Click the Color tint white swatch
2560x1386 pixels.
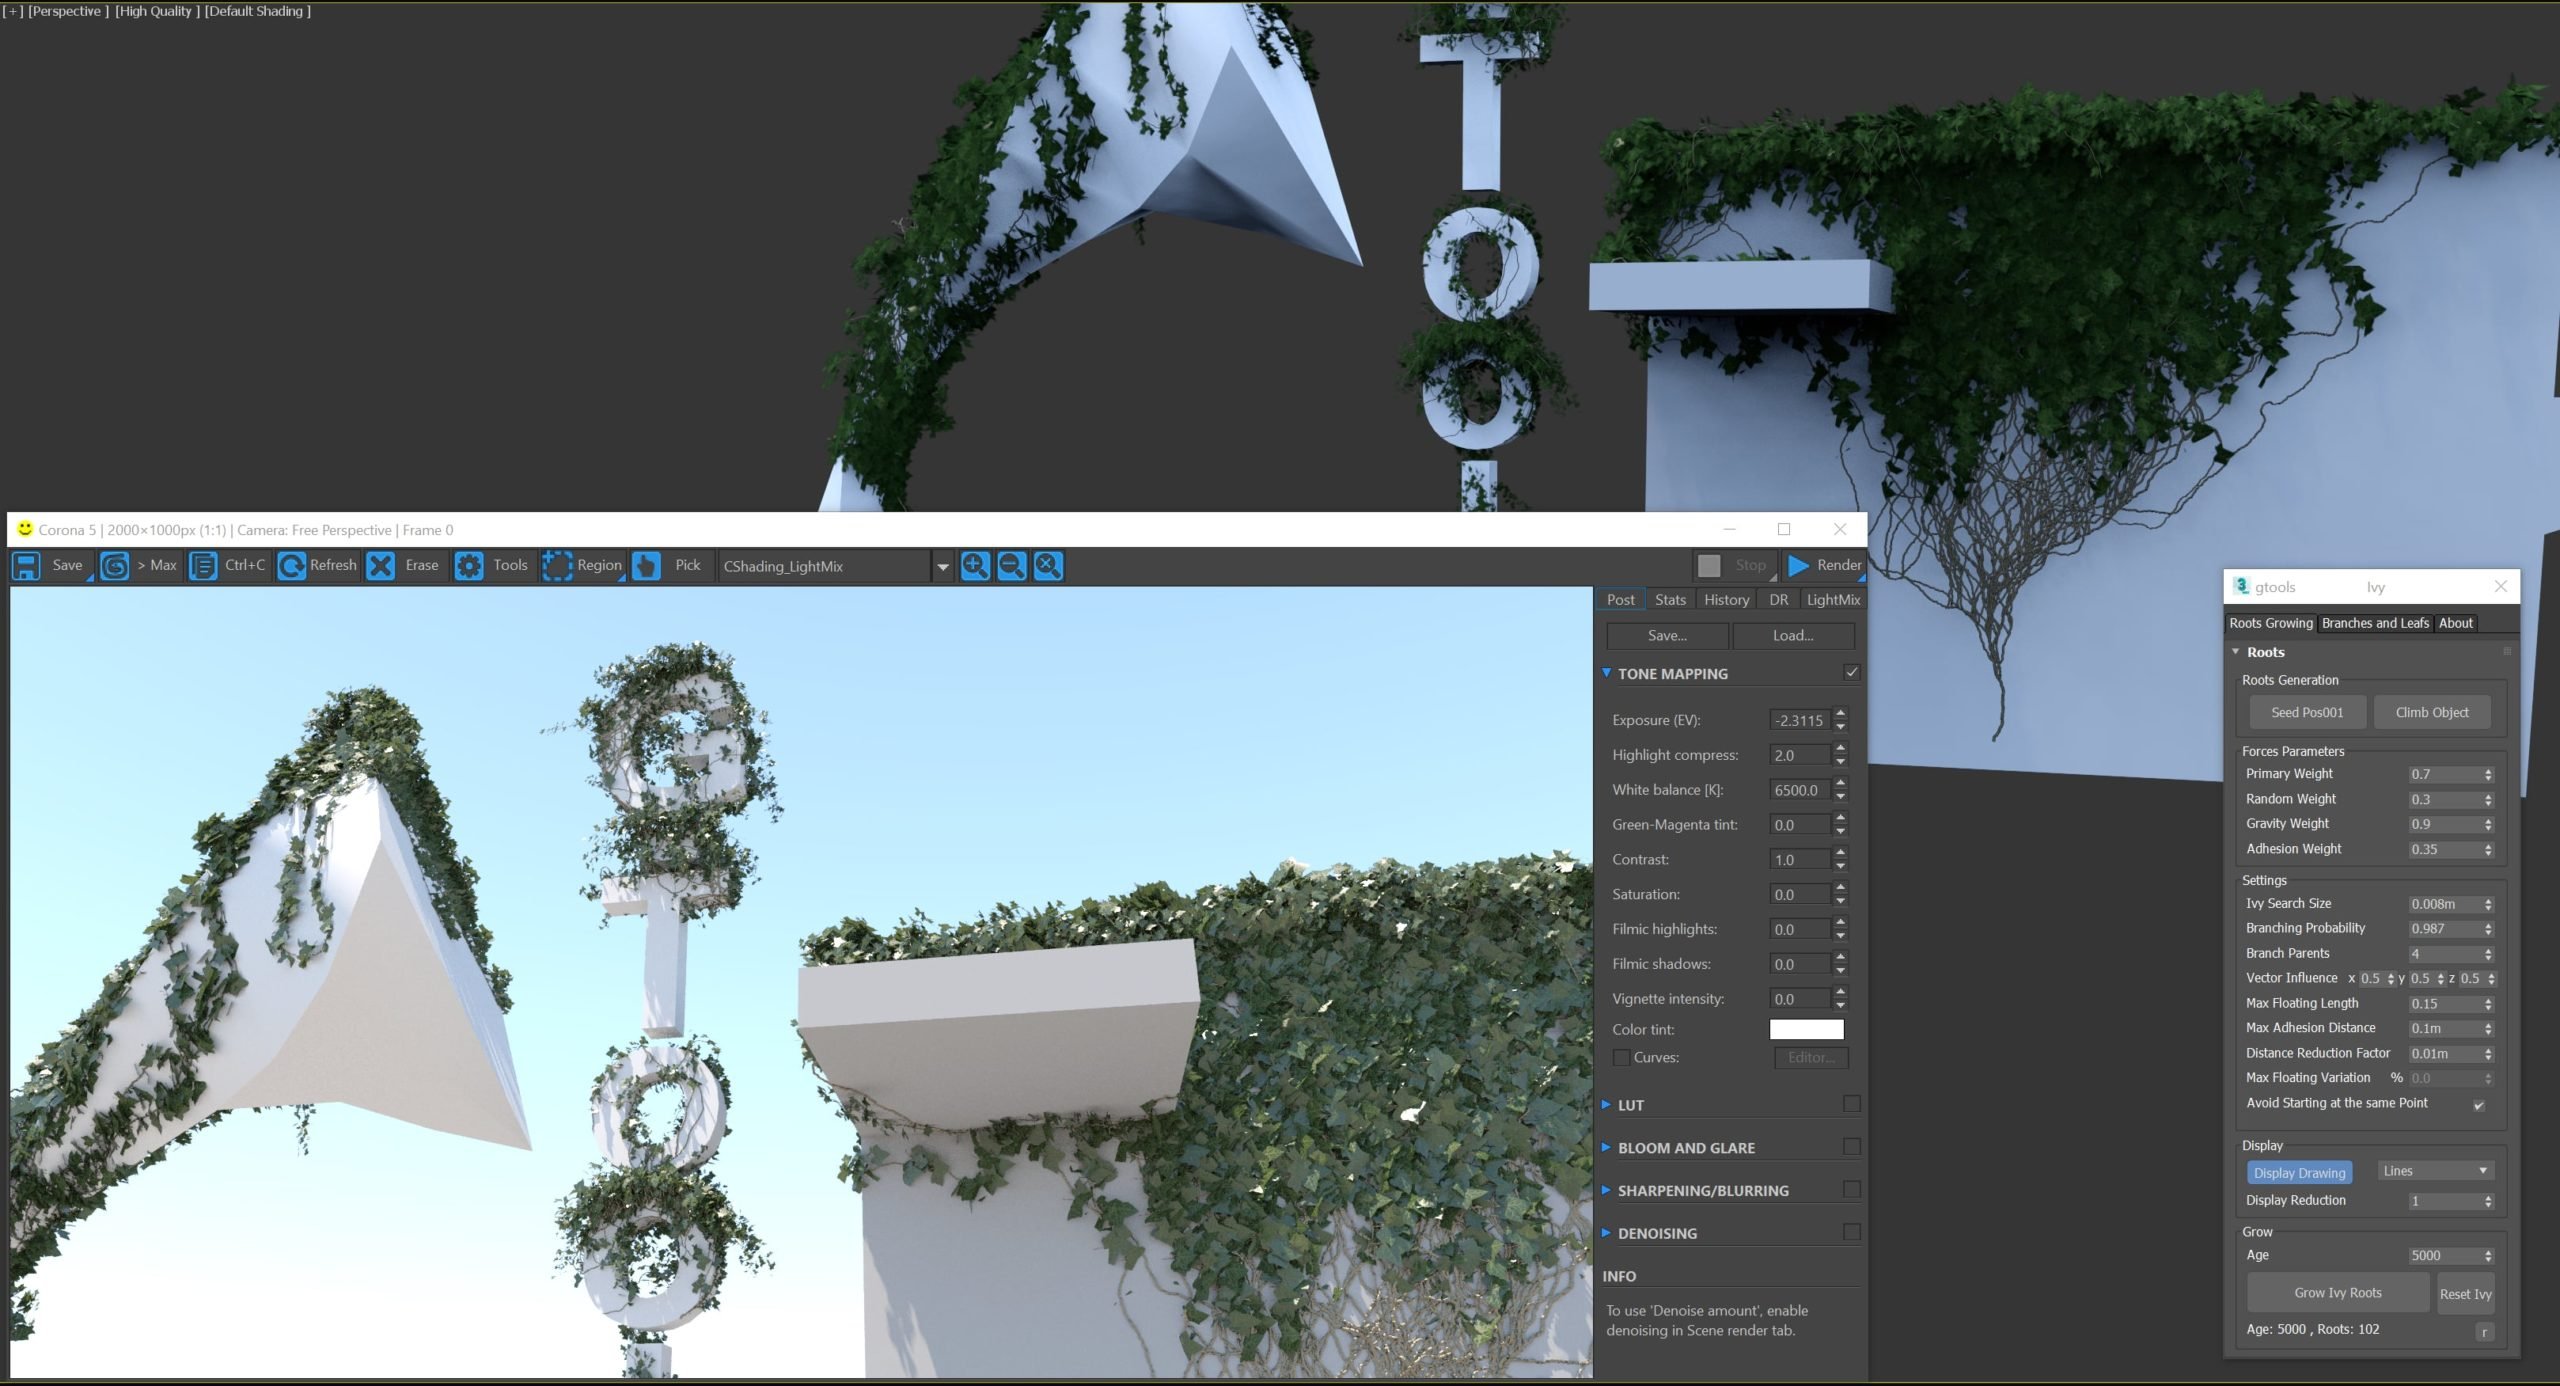[1806, 1029]
